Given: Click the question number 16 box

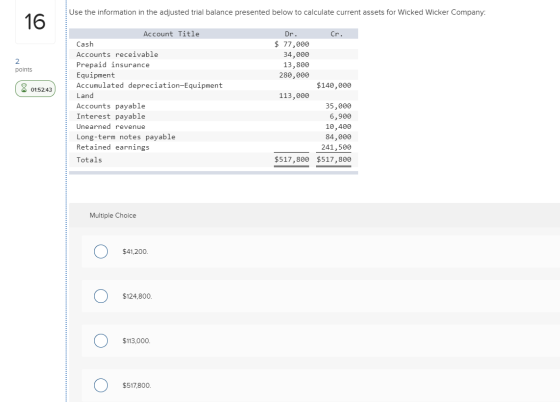Looking at the screenshot, I should click(x=35, y=21).
